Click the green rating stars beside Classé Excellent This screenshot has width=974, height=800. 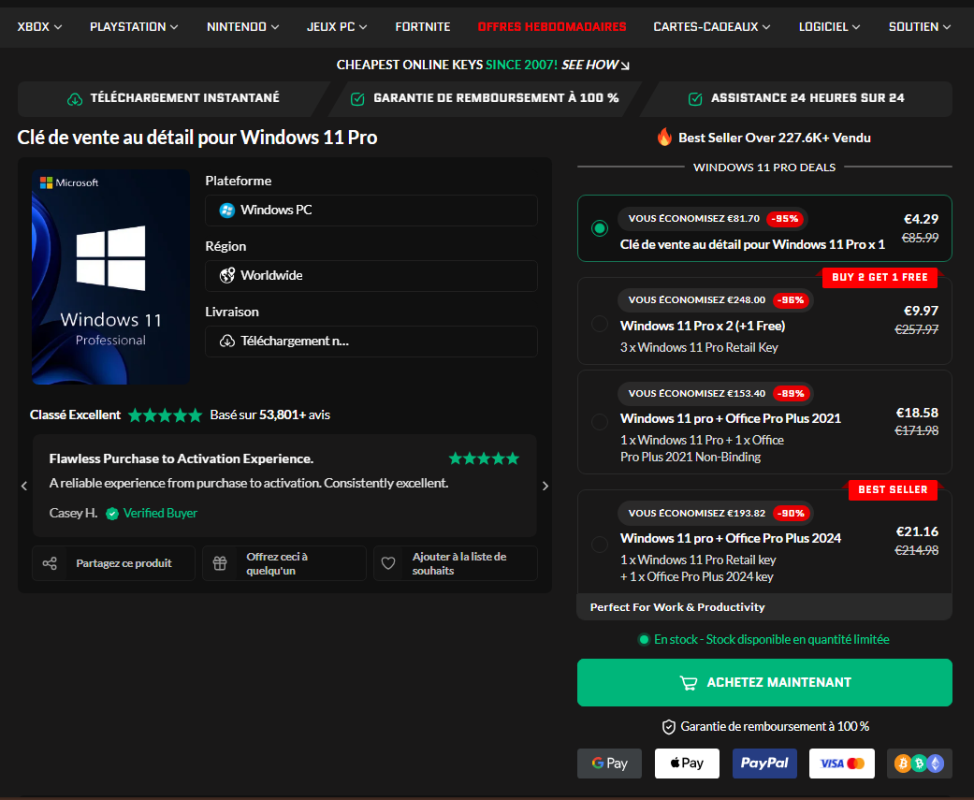165,415
